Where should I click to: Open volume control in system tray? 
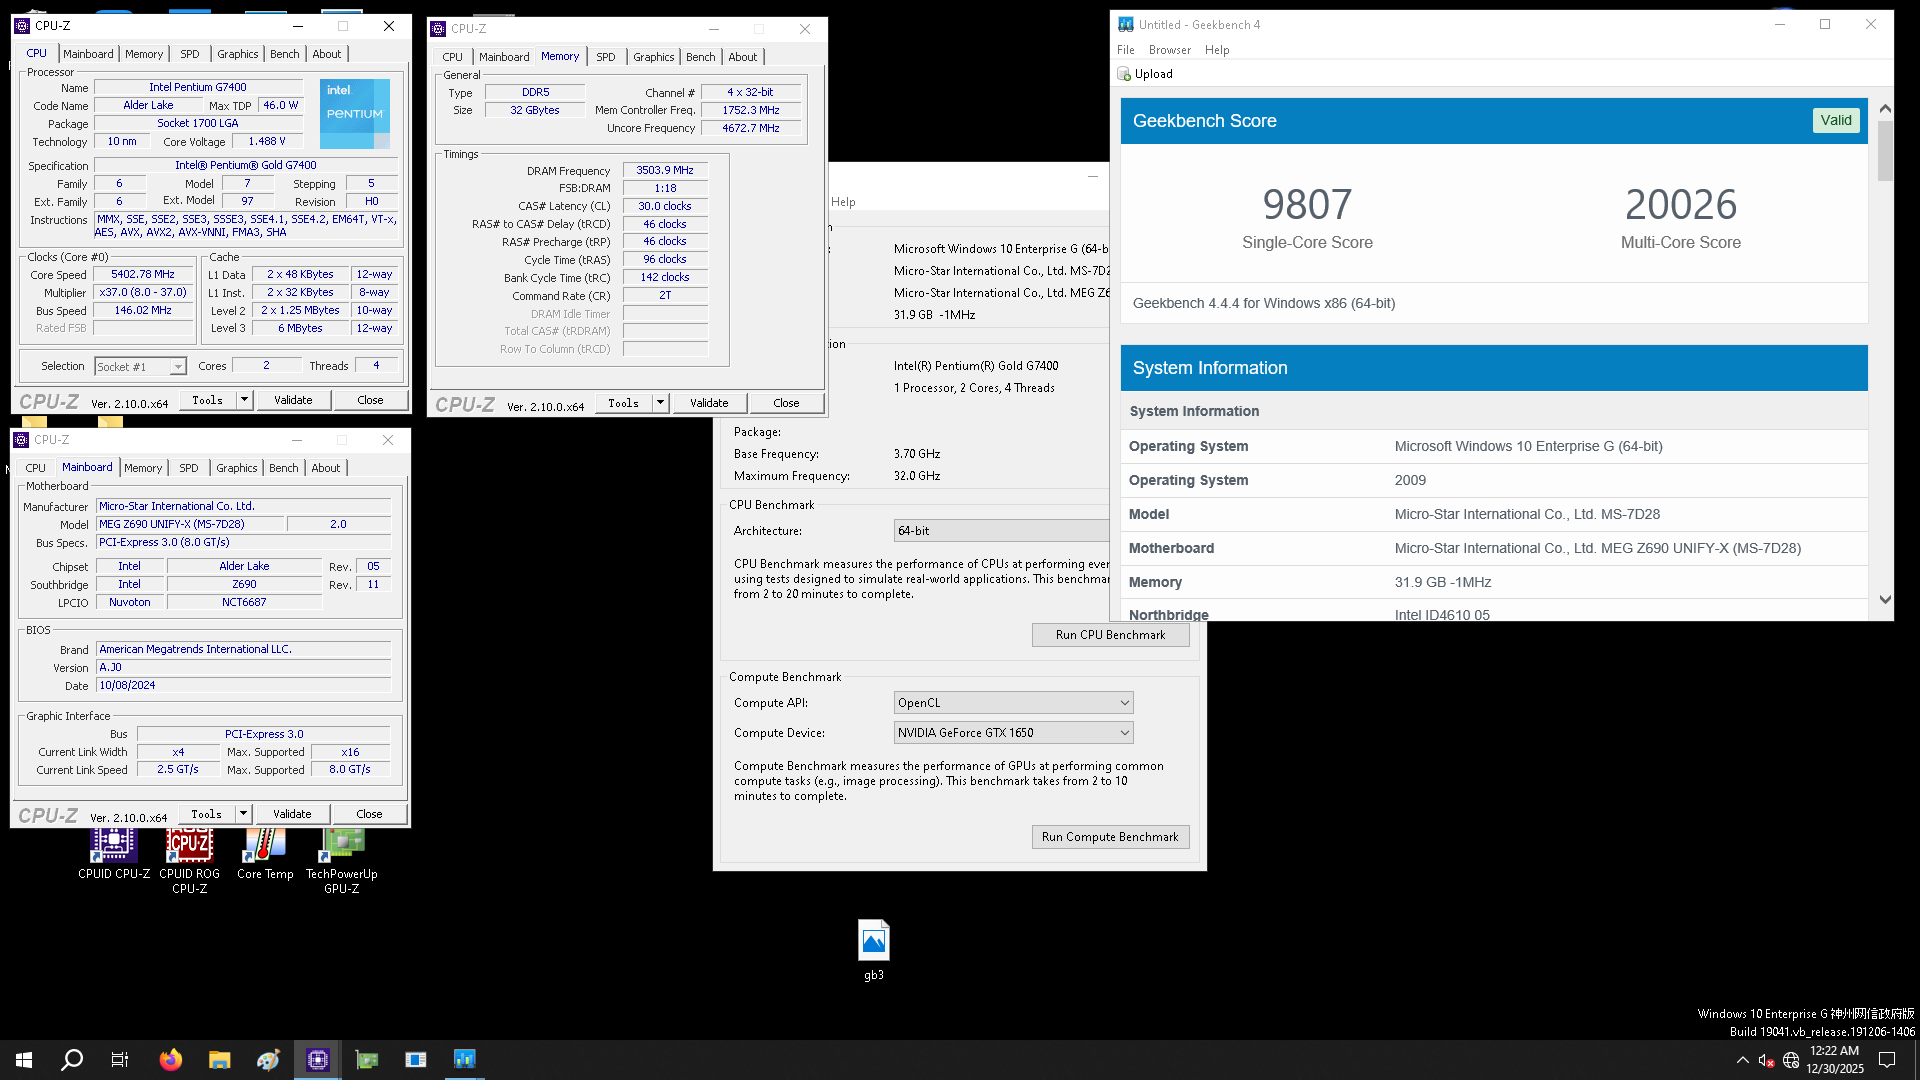click(x=1766, y=1060)
